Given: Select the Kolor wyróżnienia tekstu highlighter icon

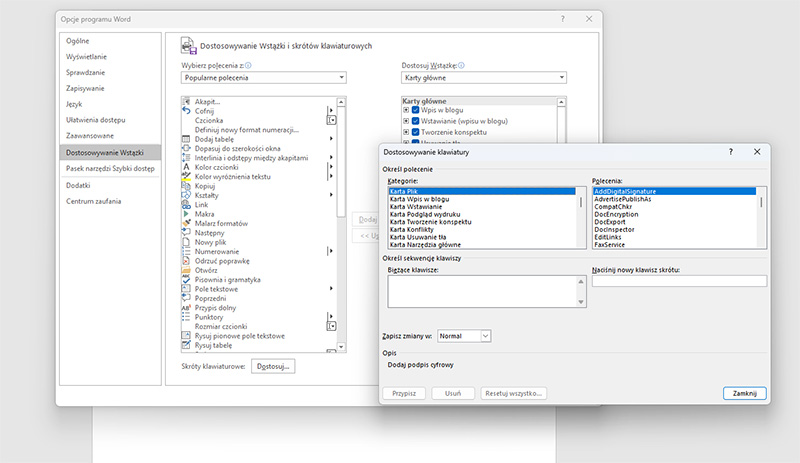Looking at the screenshot, I should [186, 176].
